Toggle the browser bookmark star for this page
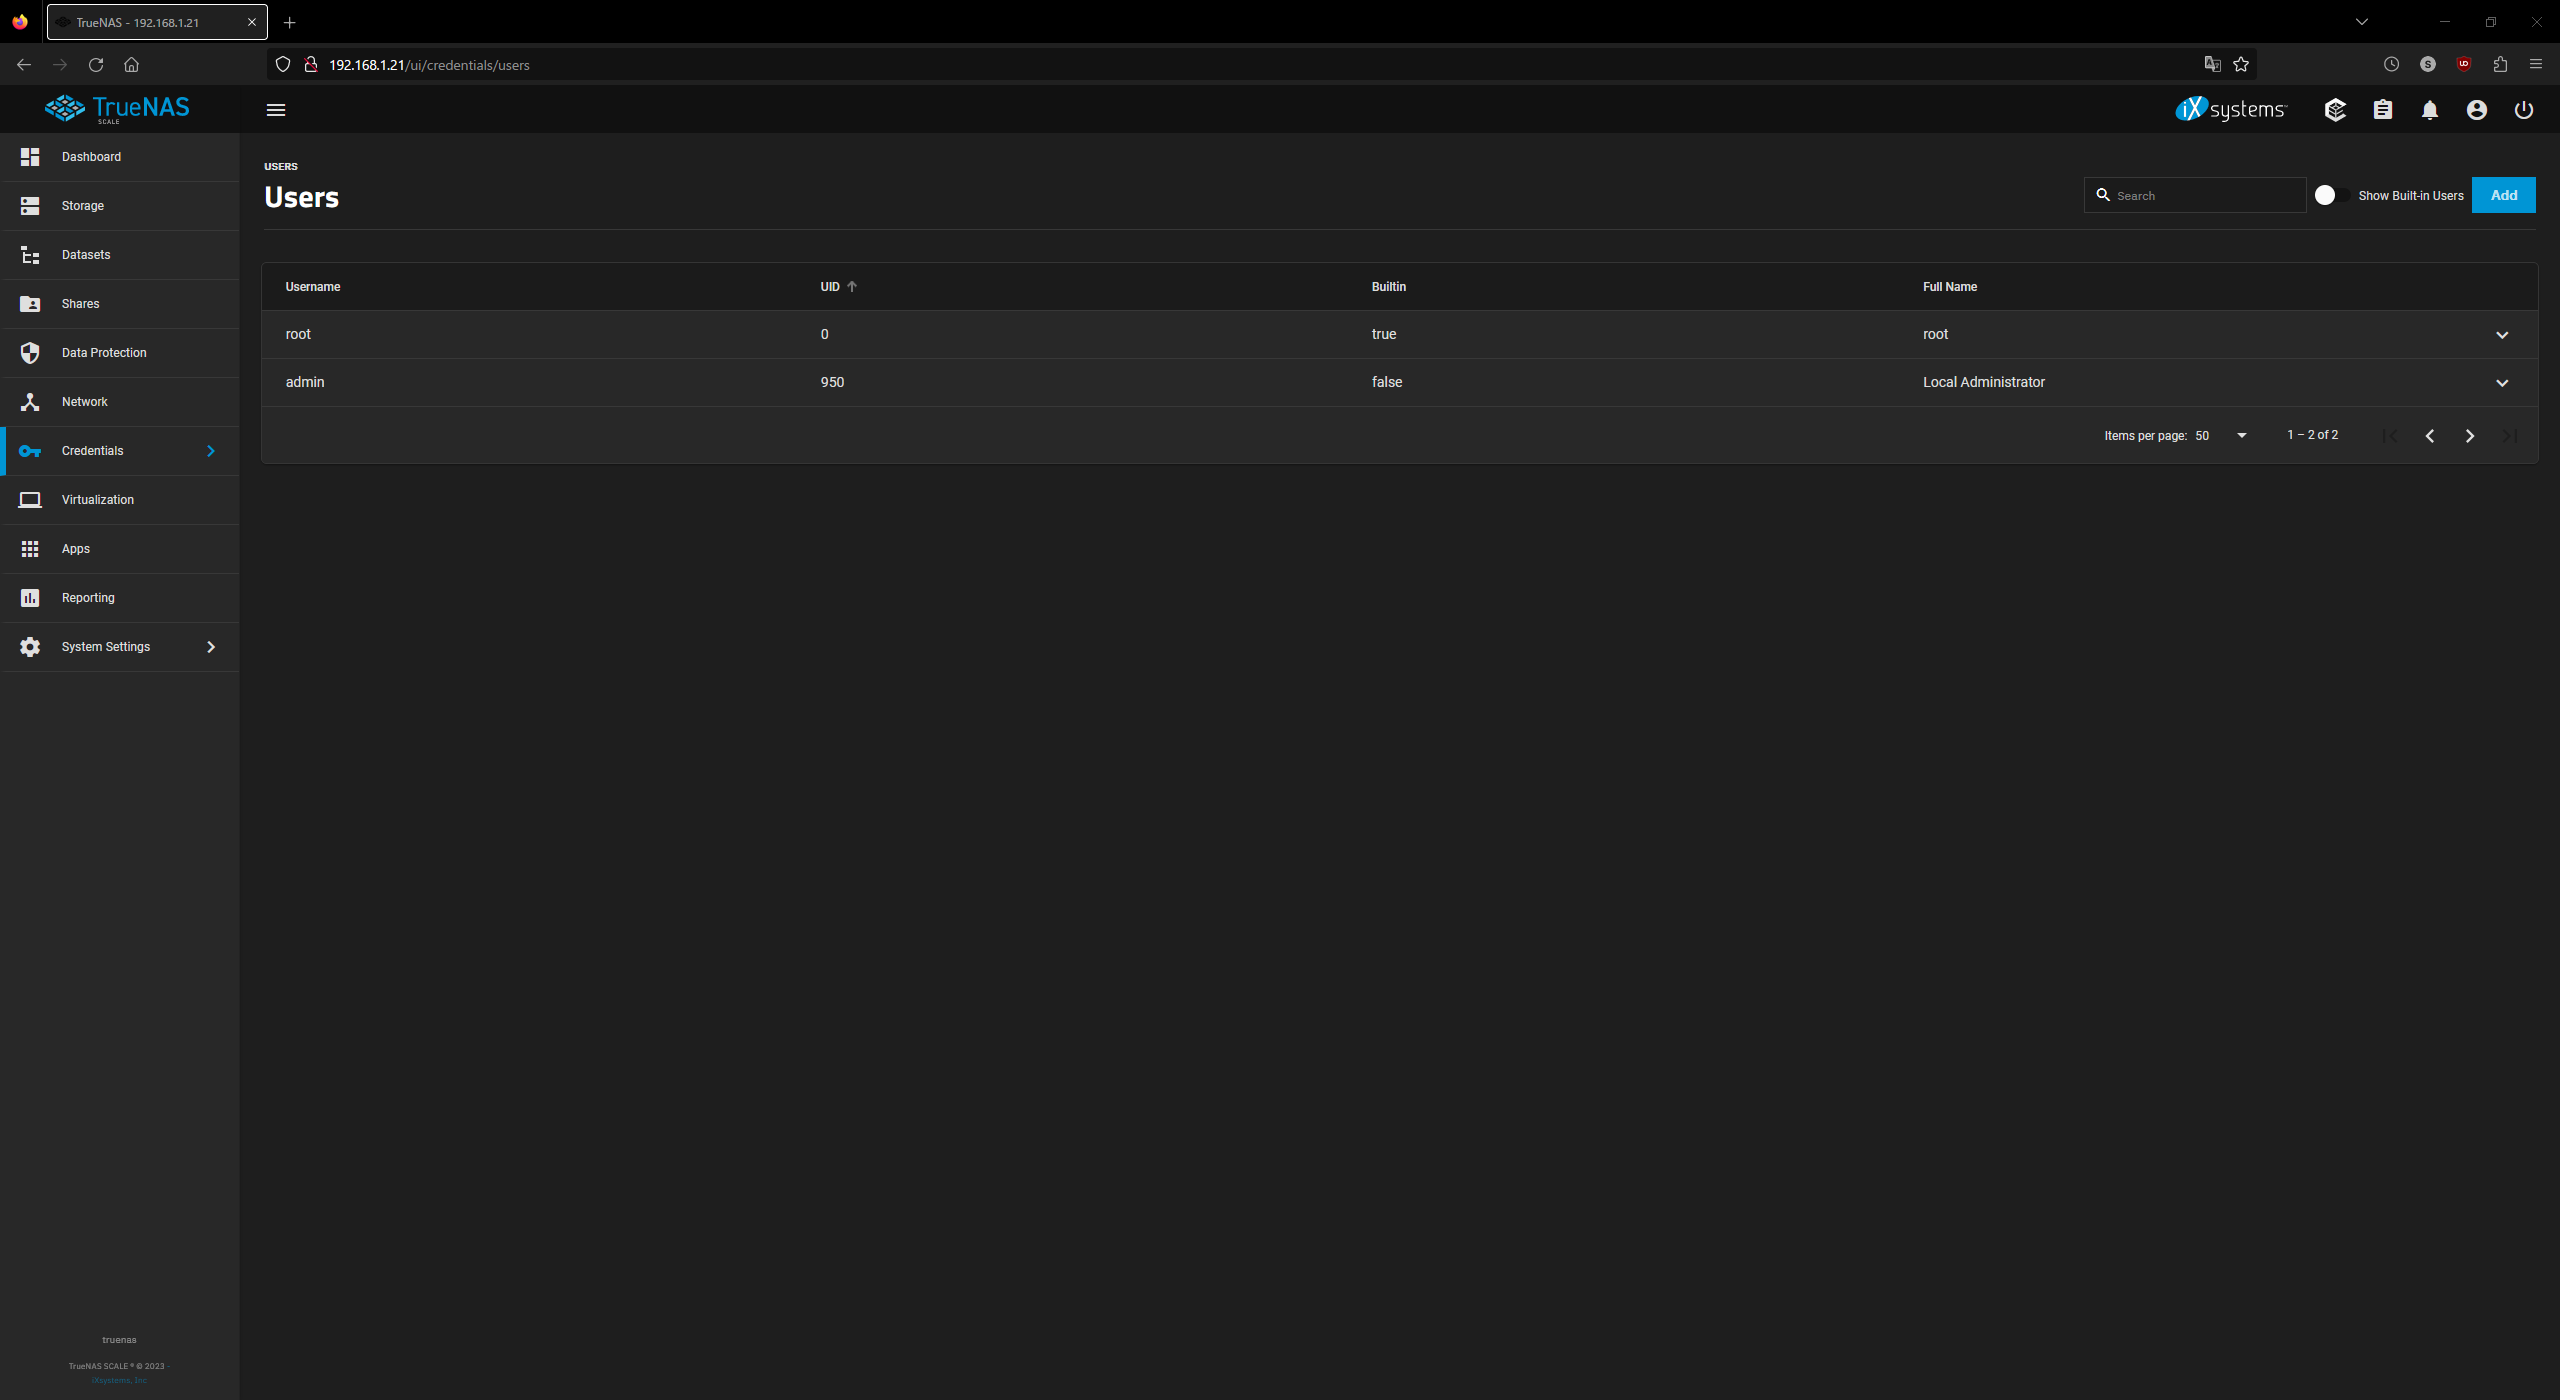 [x=2240, y=64]
